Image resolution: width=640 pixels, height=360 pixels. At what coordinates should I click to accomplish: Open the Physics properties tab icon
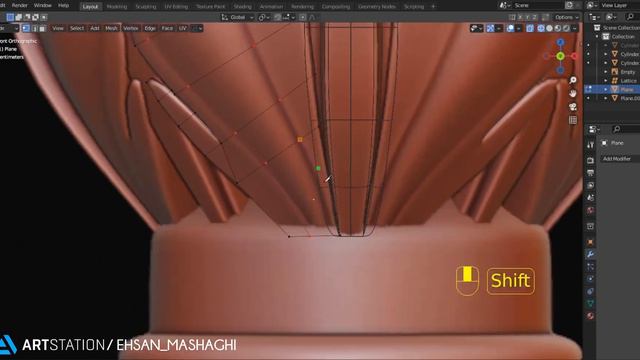click(591, 279)
